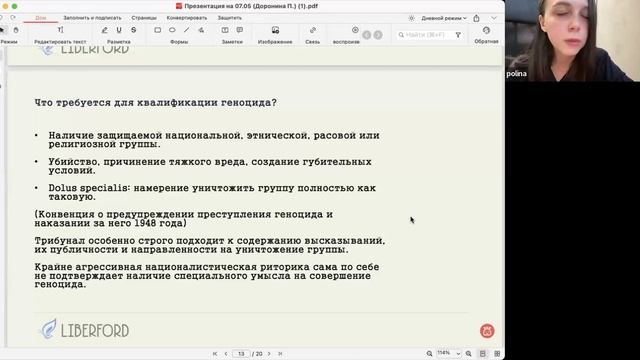
Task: Open the Protect tab
Action: [230, 18]
